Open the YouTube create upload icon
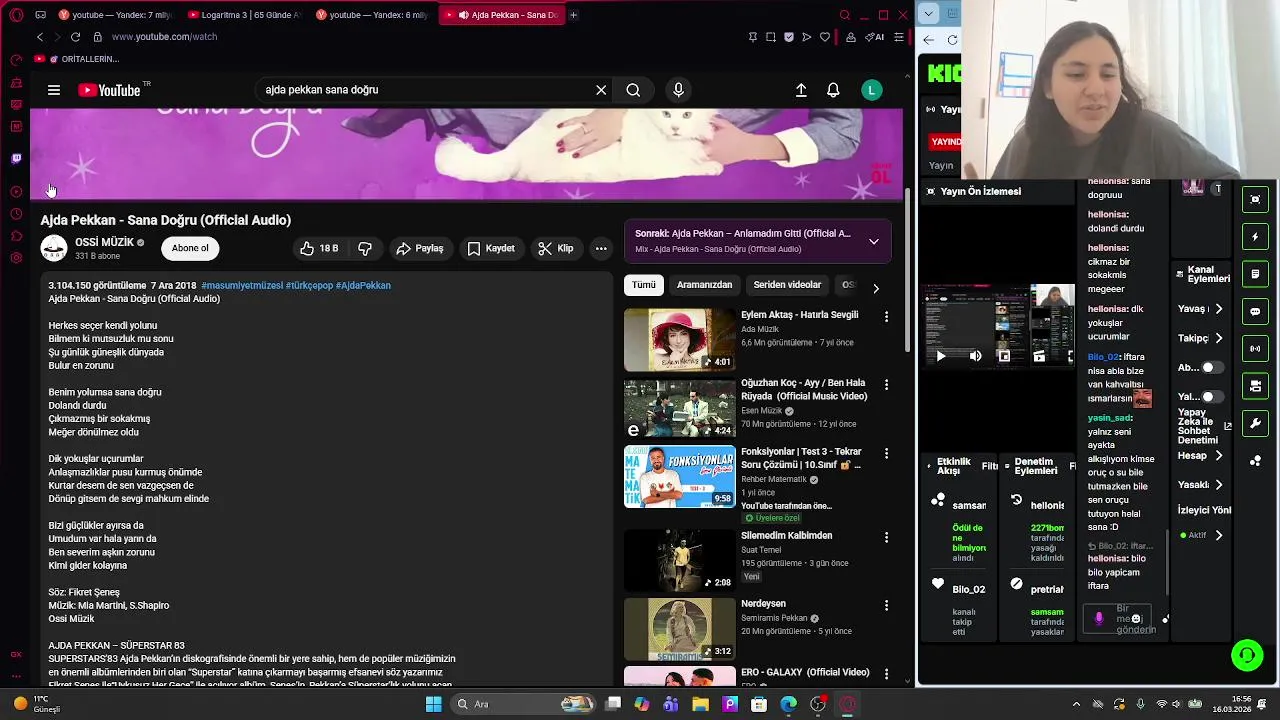Viewport: 1280px width, 720px height. pos(801,90)
